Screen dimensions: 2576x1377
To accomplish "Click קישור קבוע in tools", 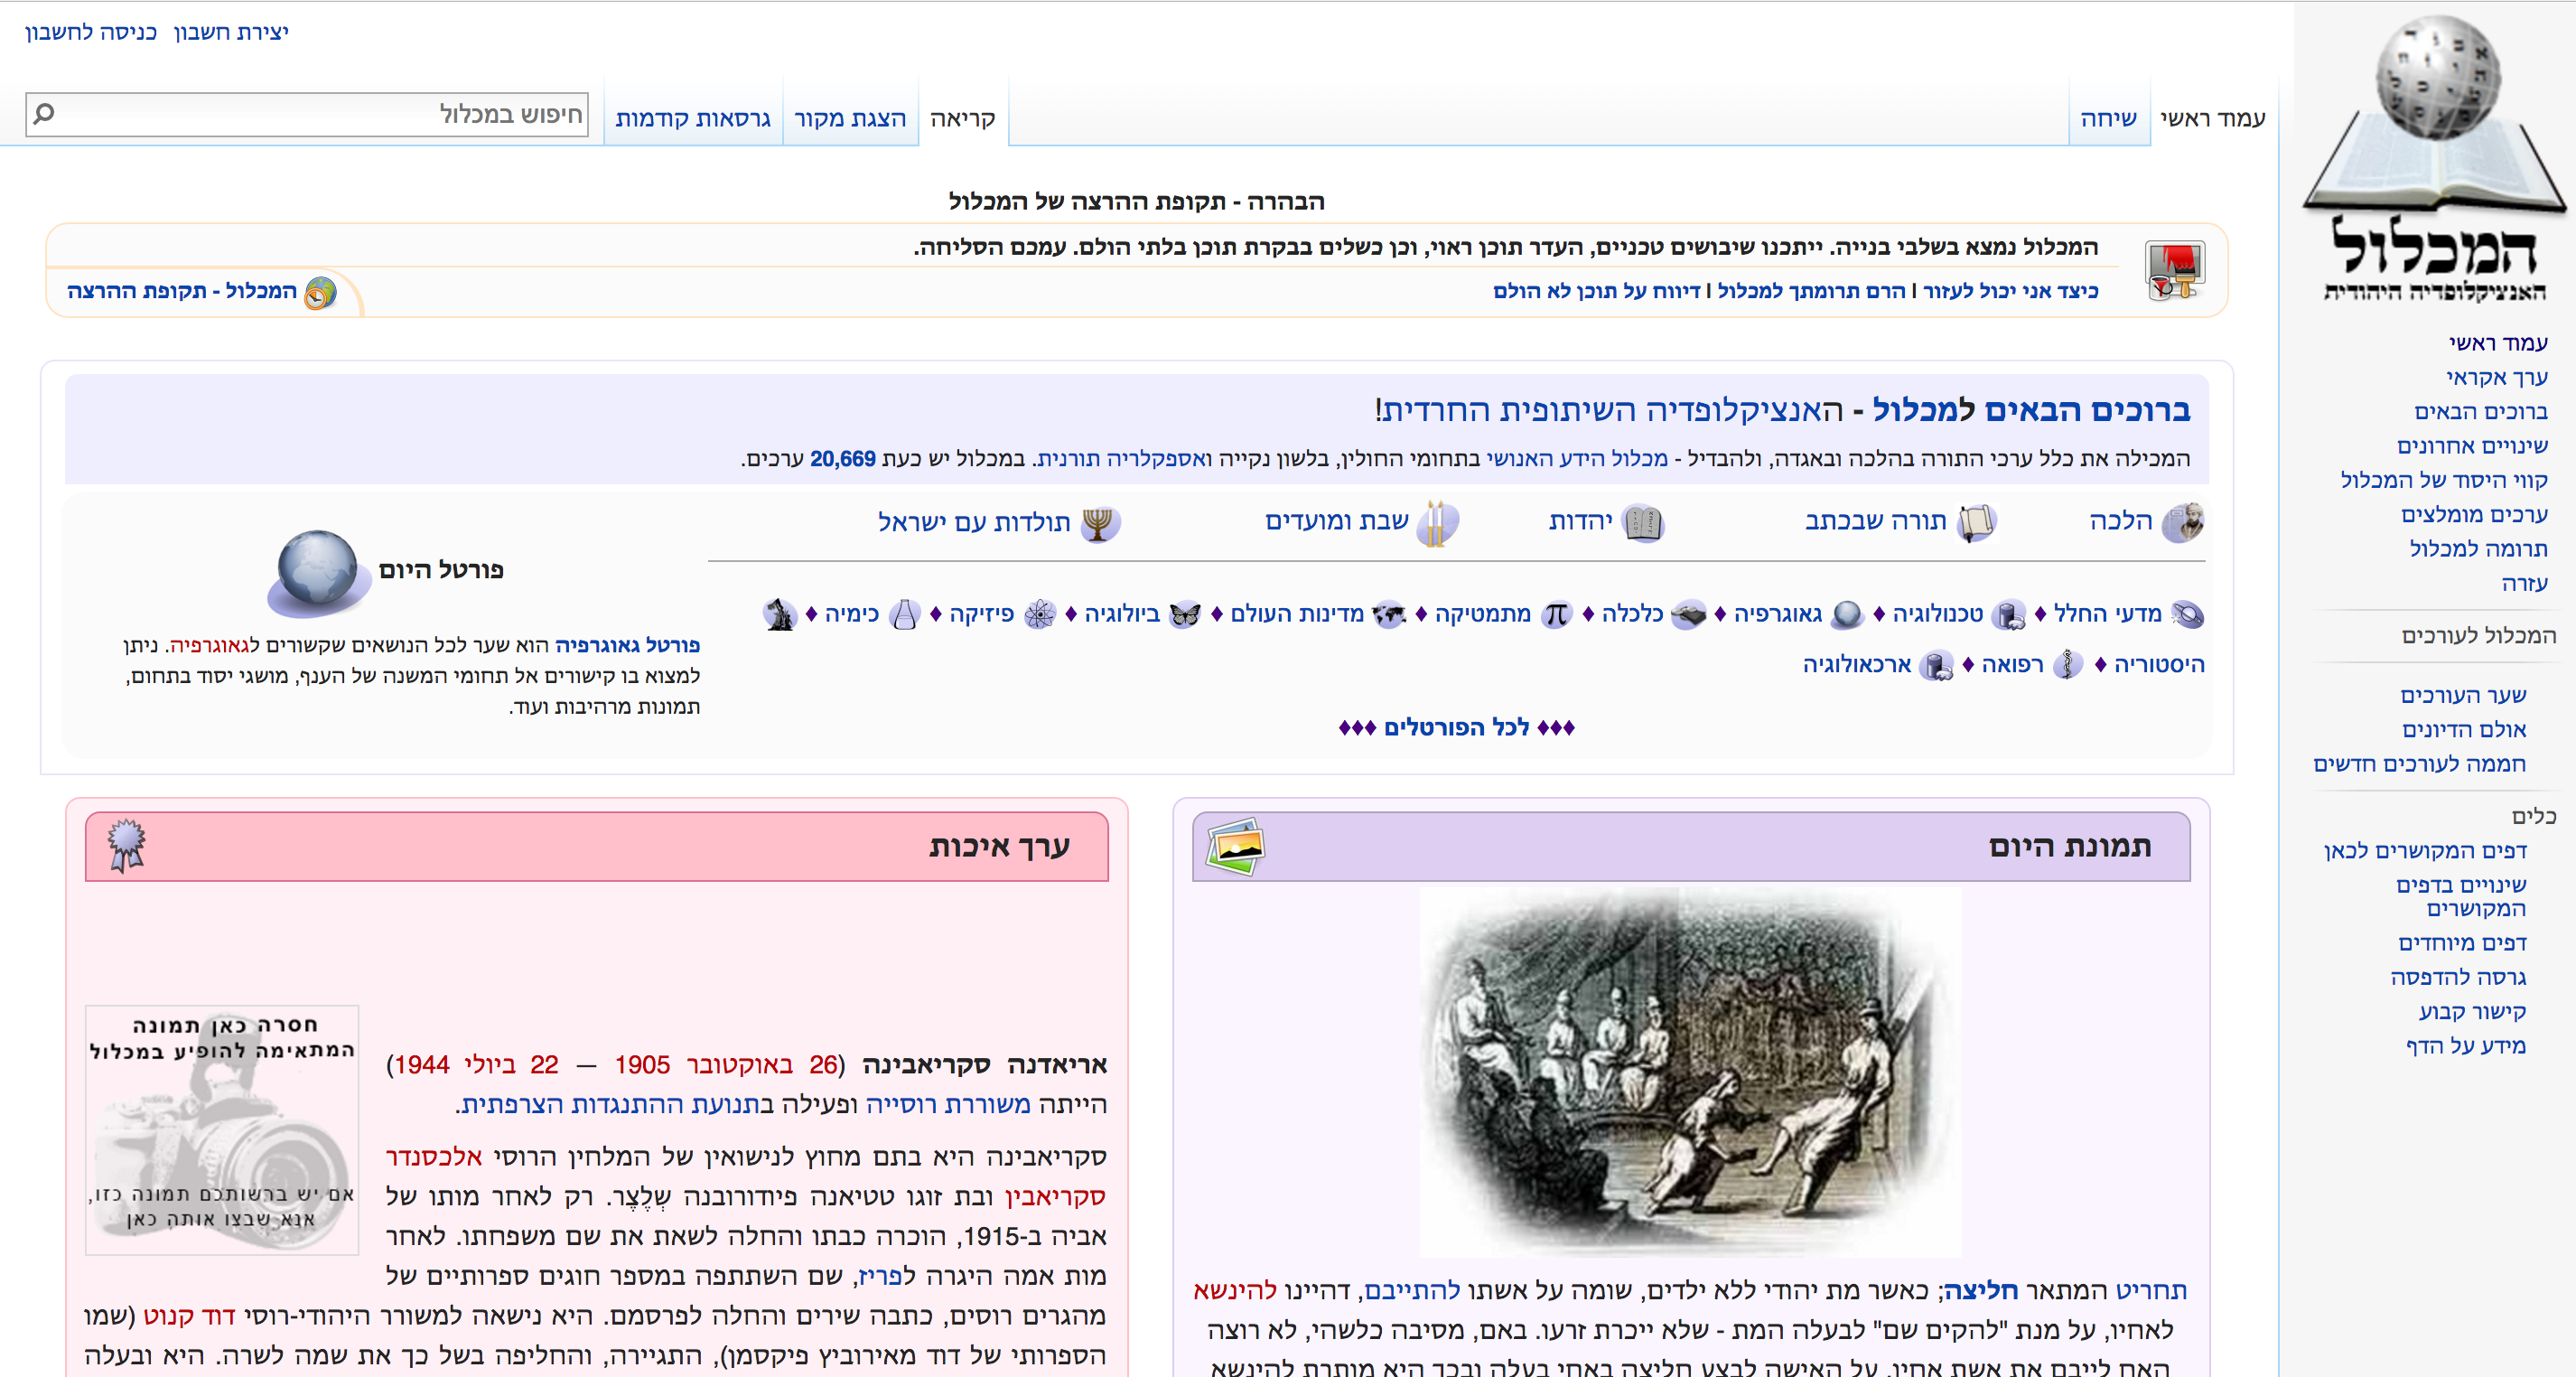I will pos(2472,1011).
